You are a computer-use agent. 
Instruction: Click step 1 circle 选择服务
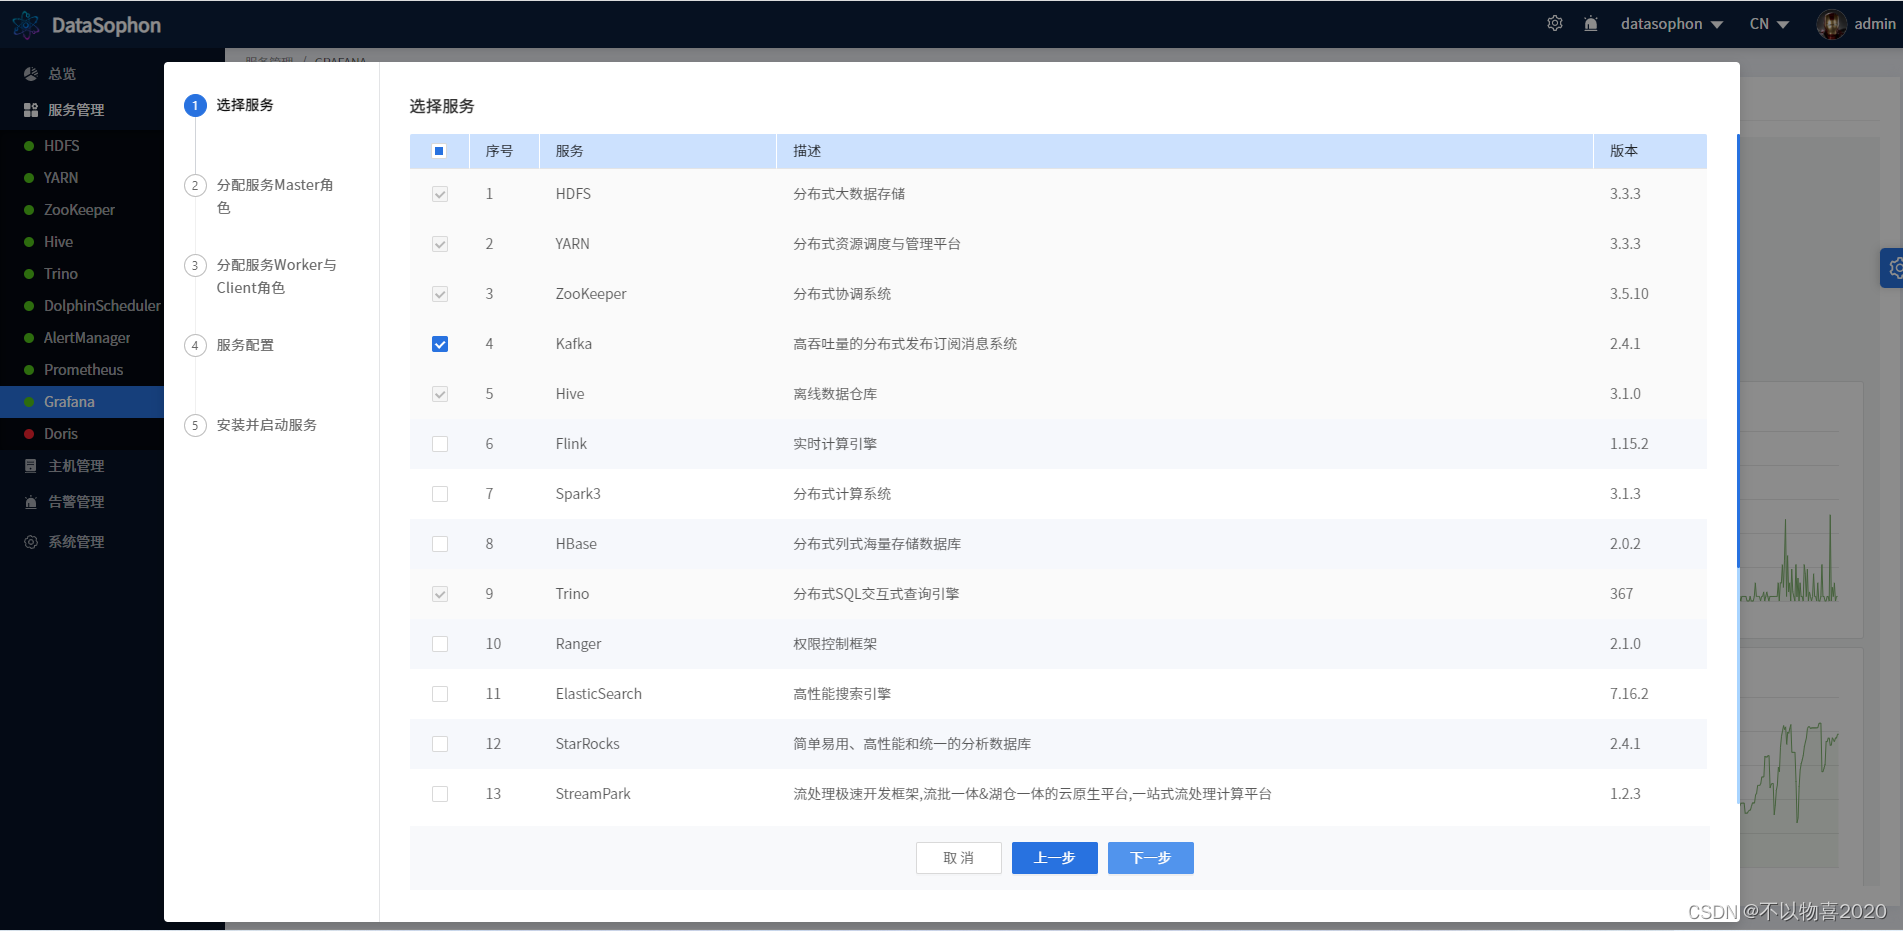click(195, 105)
